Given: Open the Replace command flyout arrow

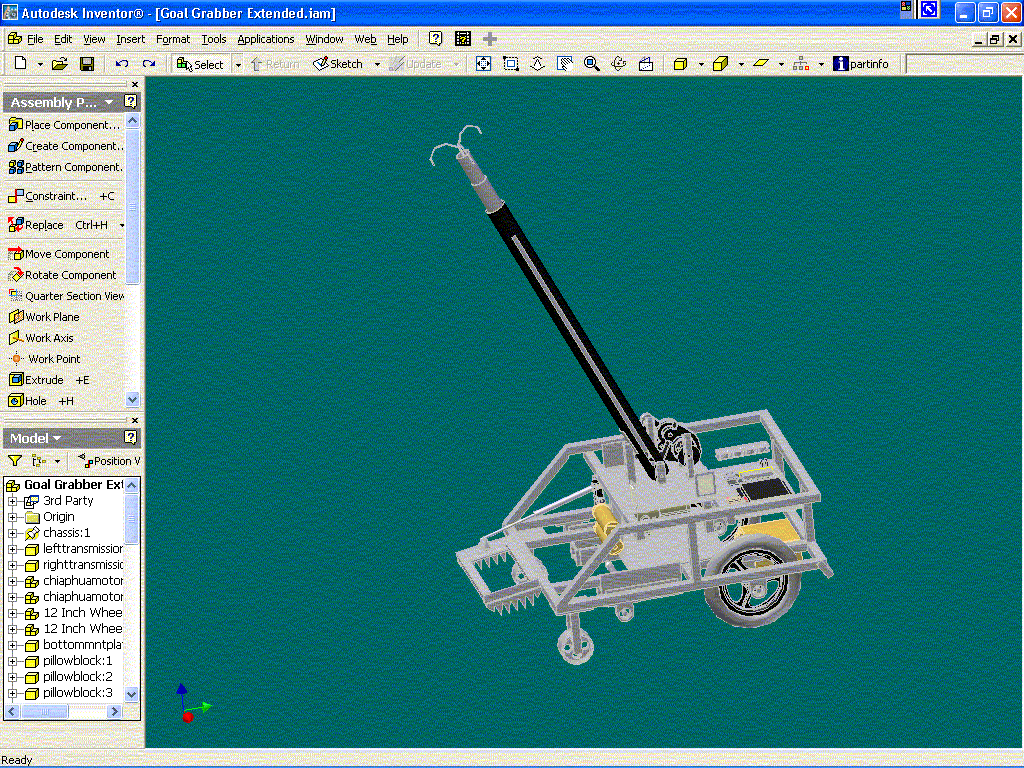Looking at the screenshot, I should [121, 225].
